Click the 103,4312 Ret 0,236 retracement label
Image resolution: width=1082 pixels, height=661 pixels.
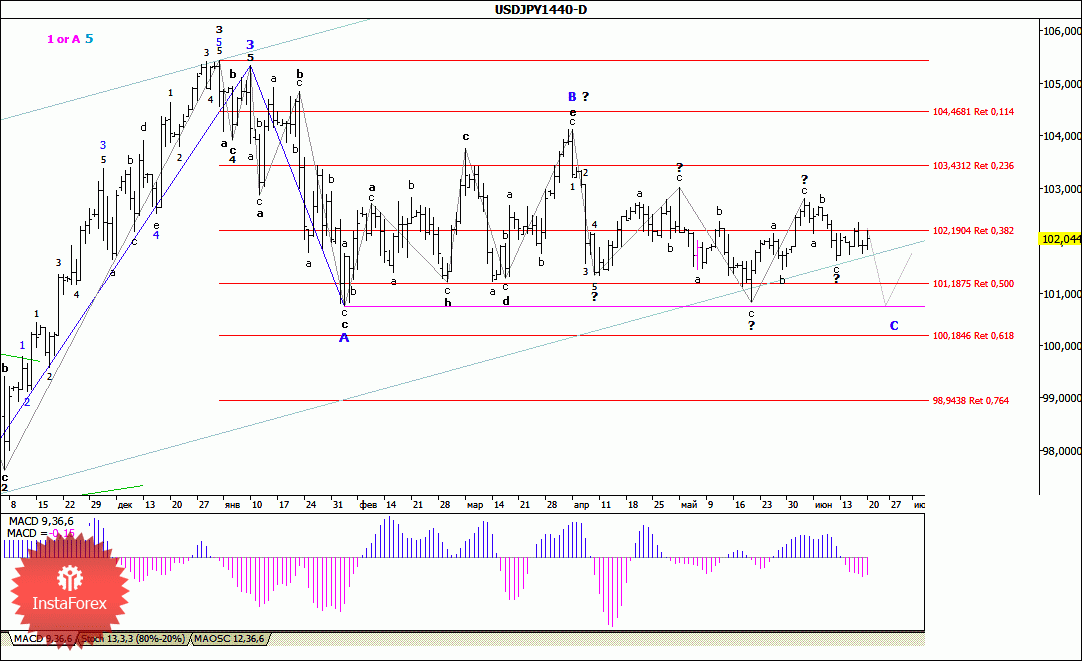pos(973,166)
